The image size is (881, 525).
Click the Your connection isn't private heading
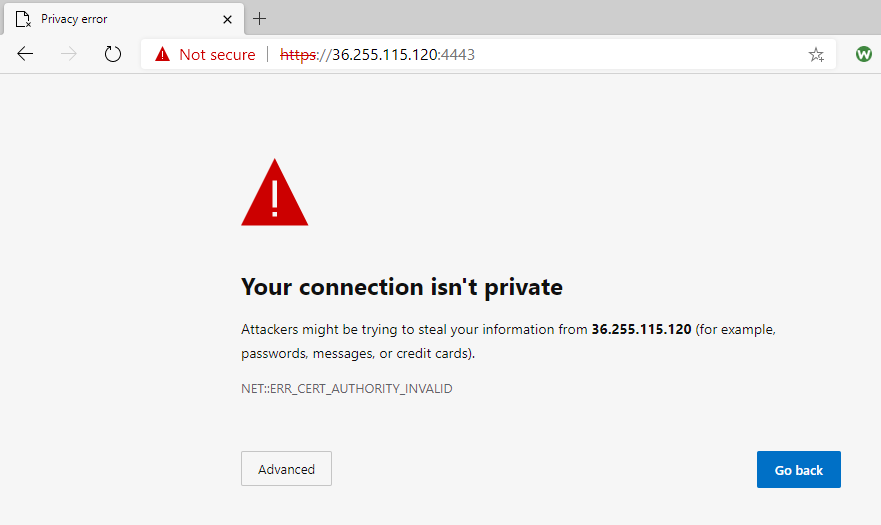pyautogui.click(x=402, y=287)
